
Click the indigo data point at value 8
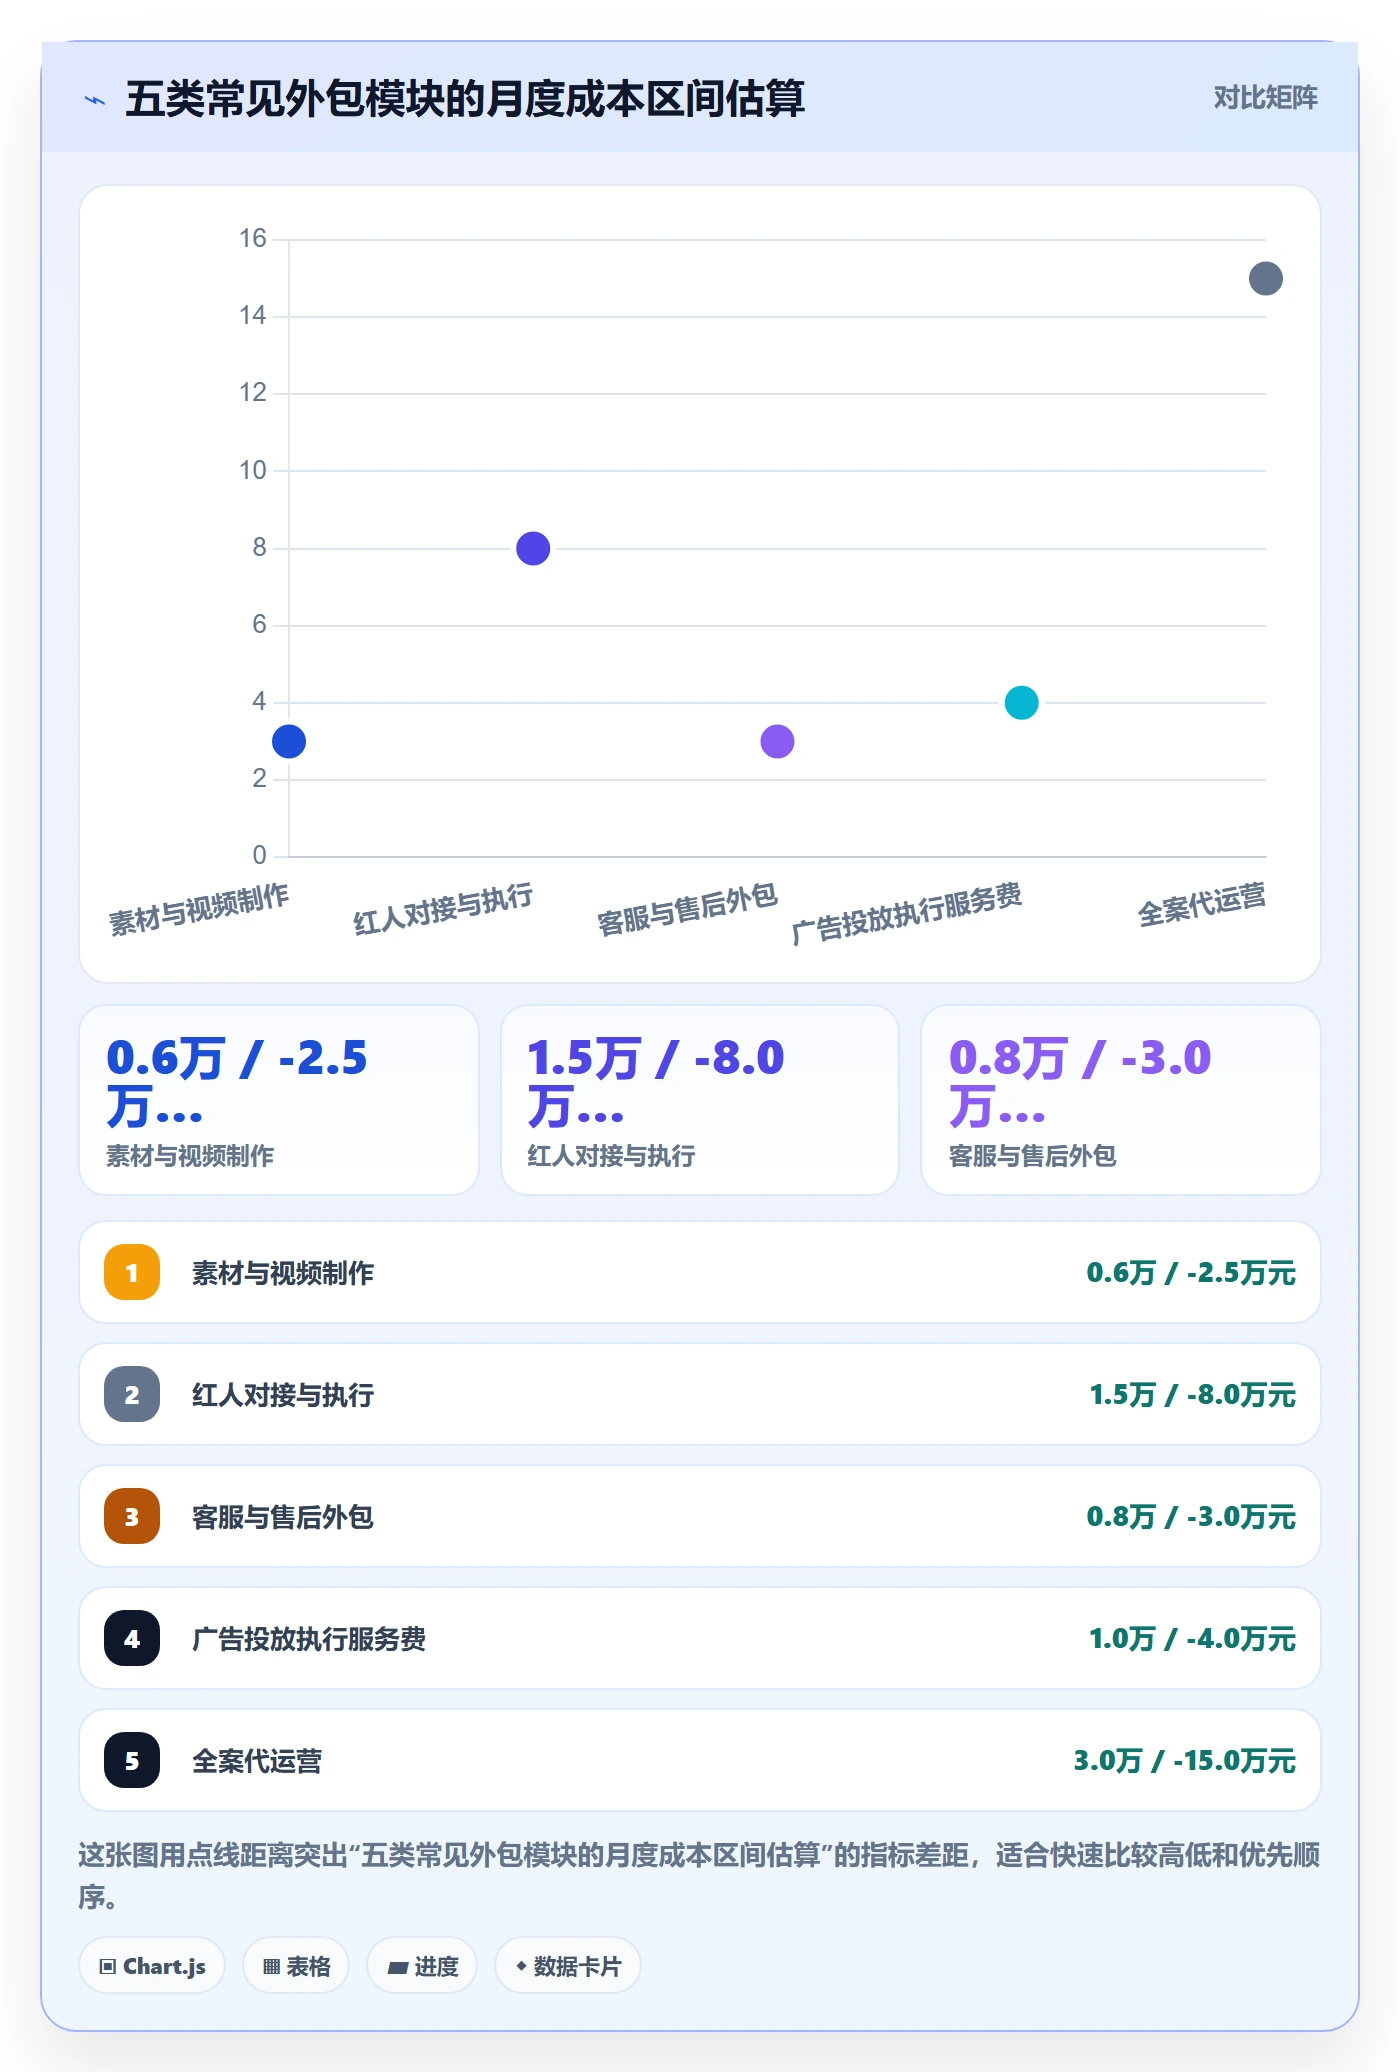pyautogui.click(x=533, y=548)
